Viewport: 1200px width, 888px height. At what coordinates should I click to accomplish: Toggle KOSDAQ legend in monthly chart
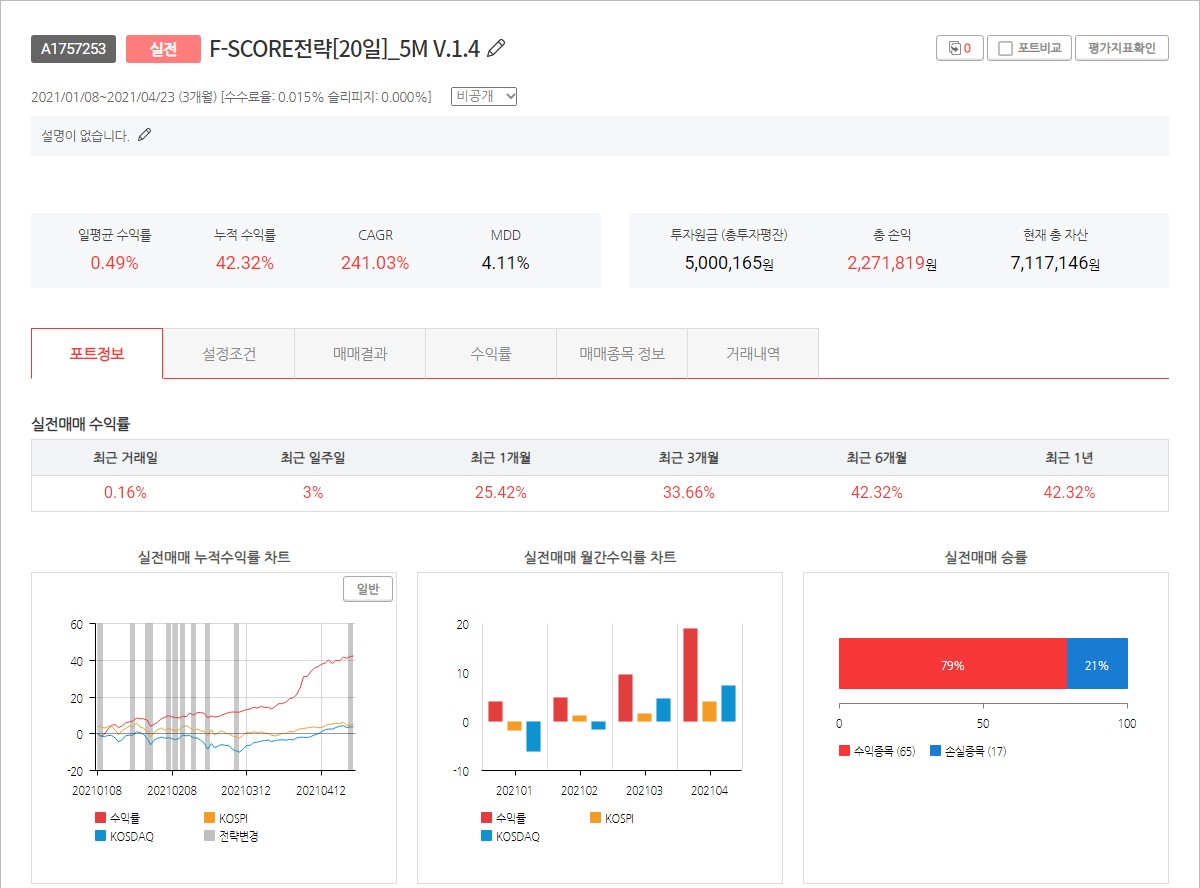(x=510, y=836)
